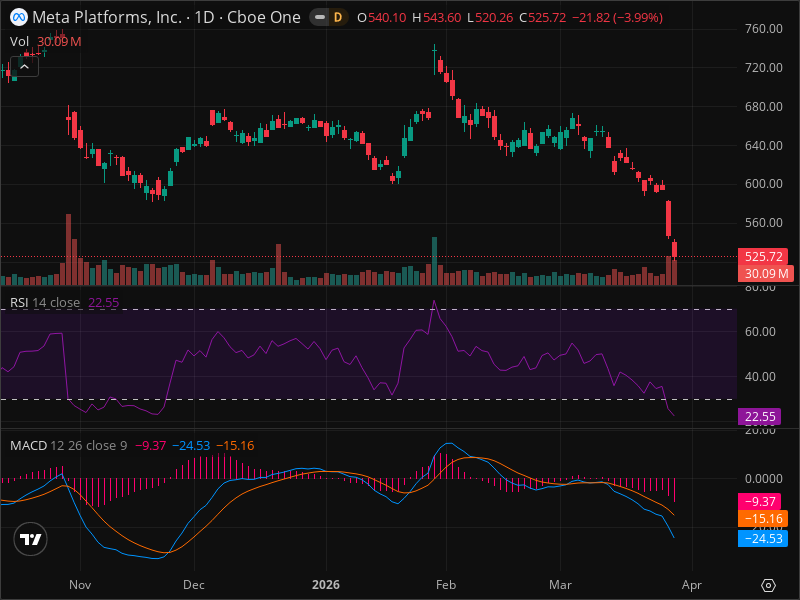The height and width of the screenshot is (600, 800).
Task: Click the Meta Platforms logo icon
Action: click(19, 17)
